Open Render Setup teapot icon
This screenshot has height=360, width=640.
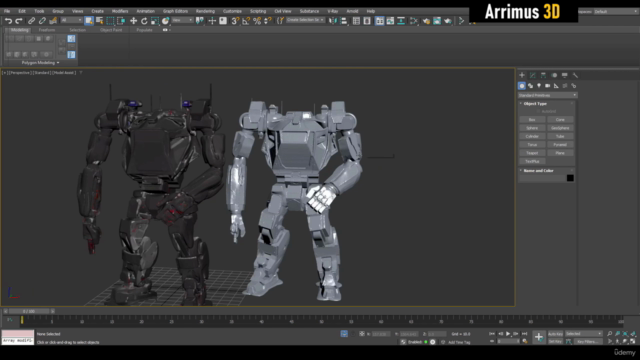[426, 21]
